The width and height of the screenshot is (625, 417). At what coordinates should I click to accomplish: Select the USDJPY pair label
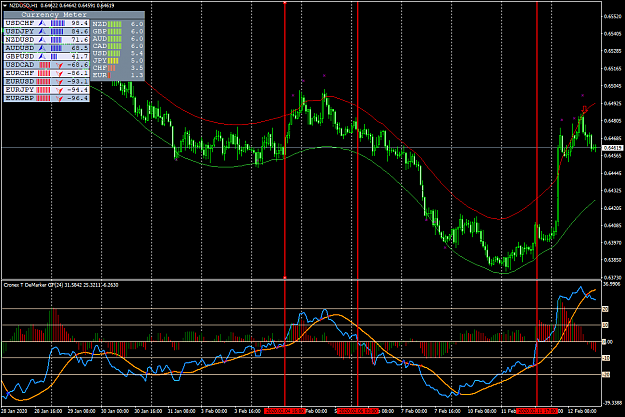(20, 31)
